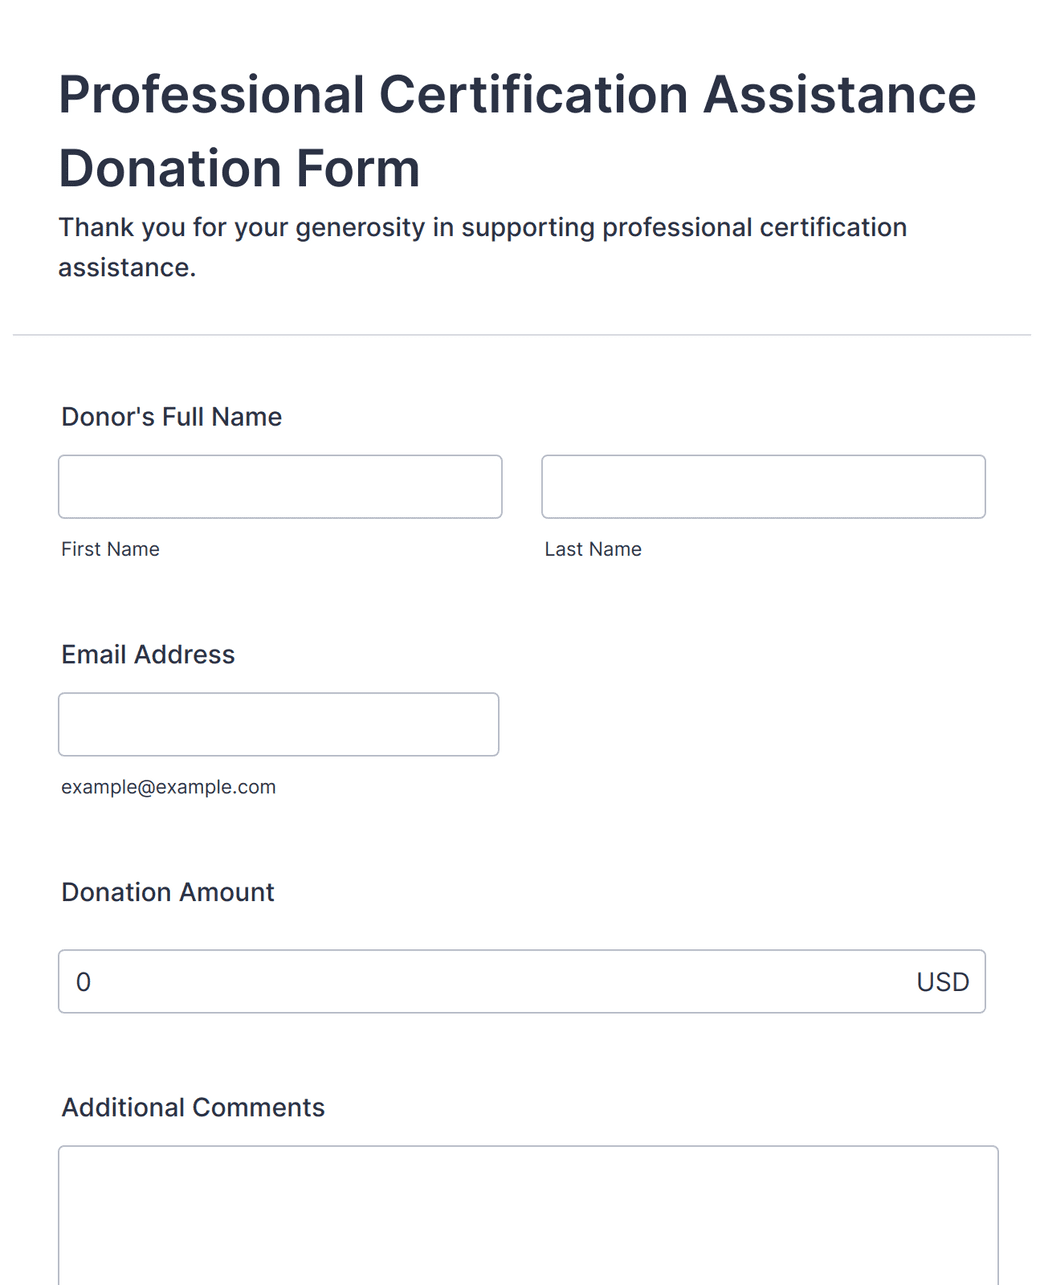The image size is (1044, 1285).
Task: Select the Email Address text field
Action: [278, 724]
